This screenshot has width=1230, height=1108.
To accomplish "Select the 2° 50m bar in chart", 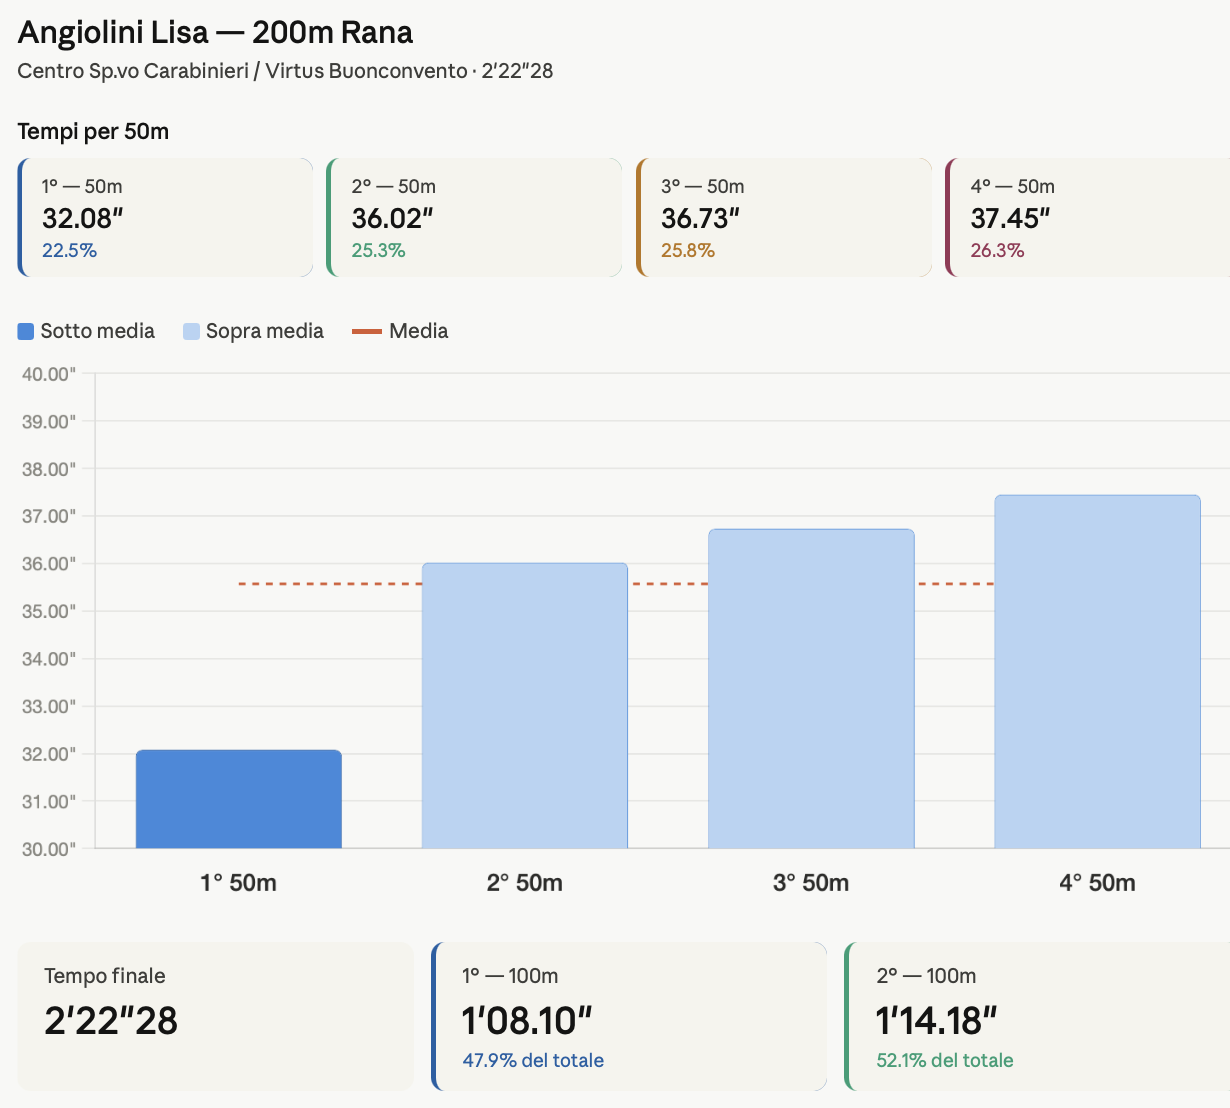I will tap(525, 705).
